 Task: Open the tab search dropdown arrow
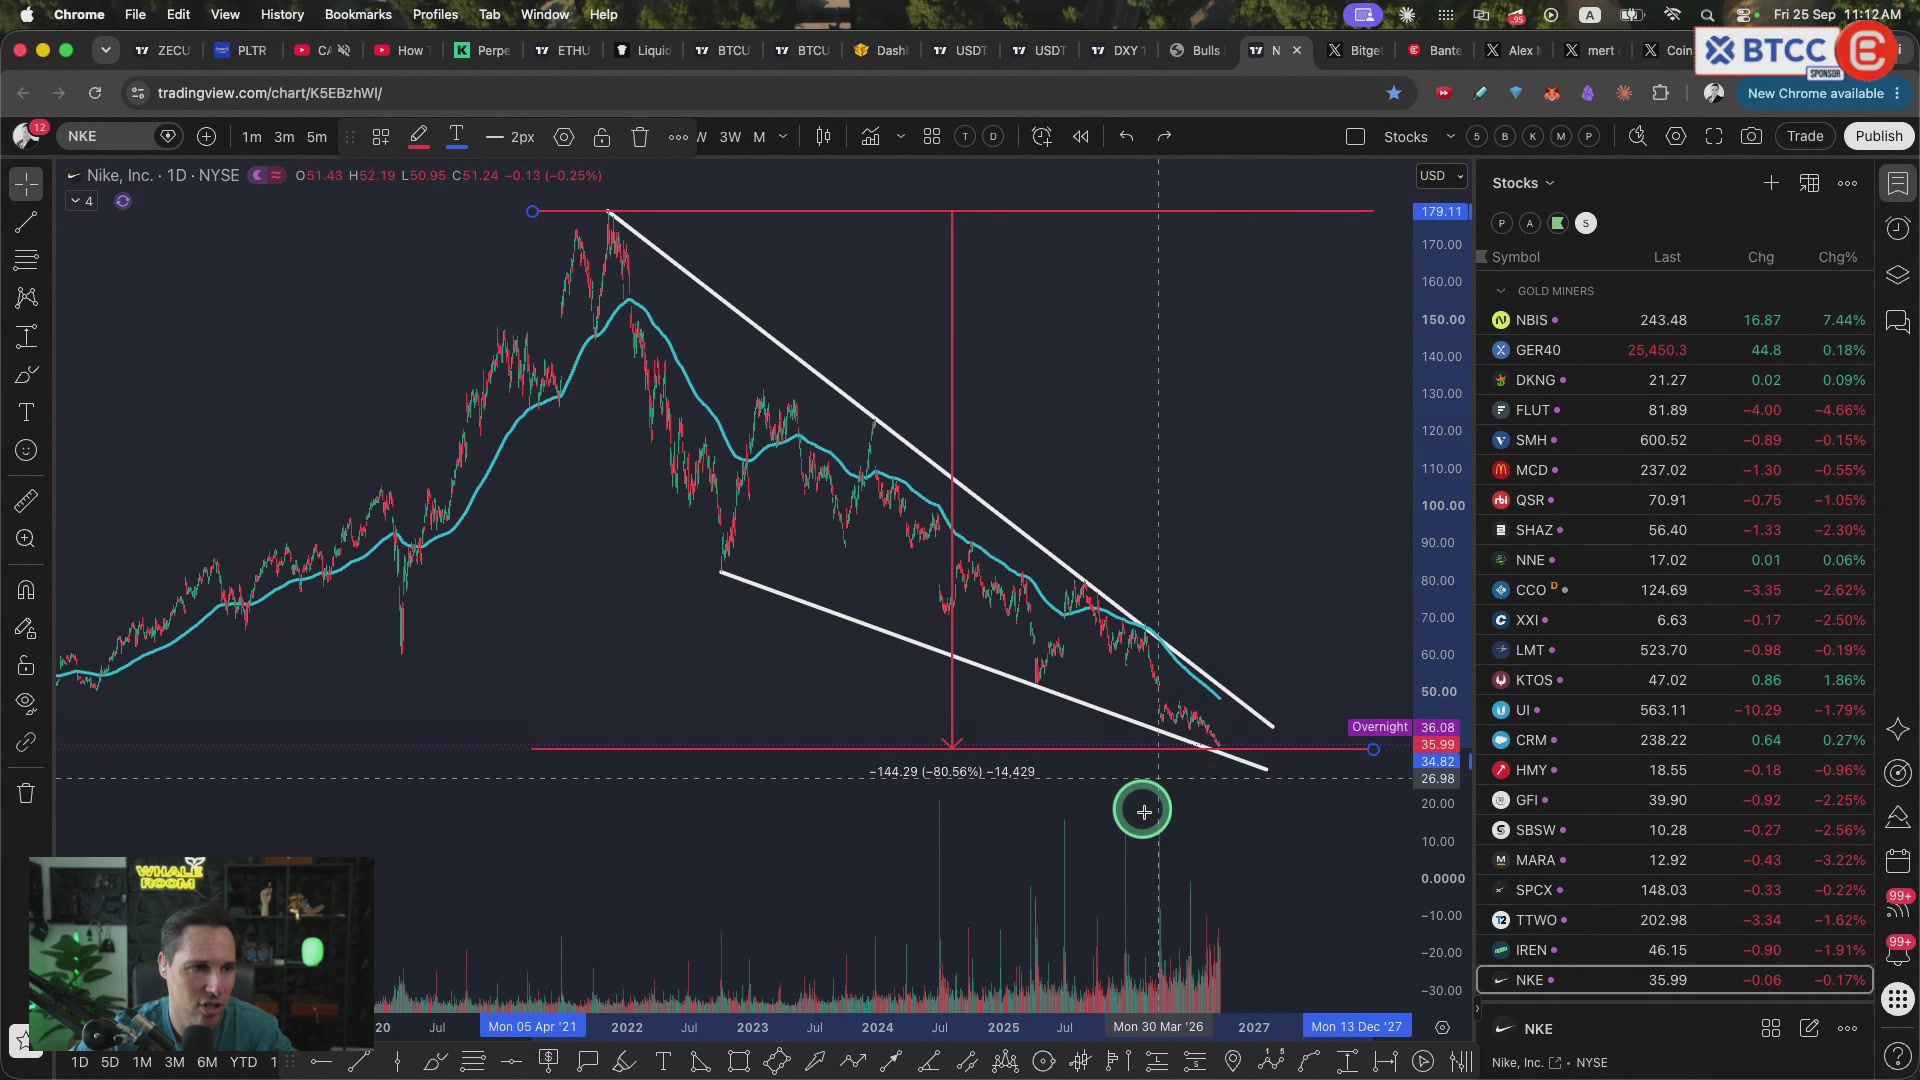pos(105,50)
